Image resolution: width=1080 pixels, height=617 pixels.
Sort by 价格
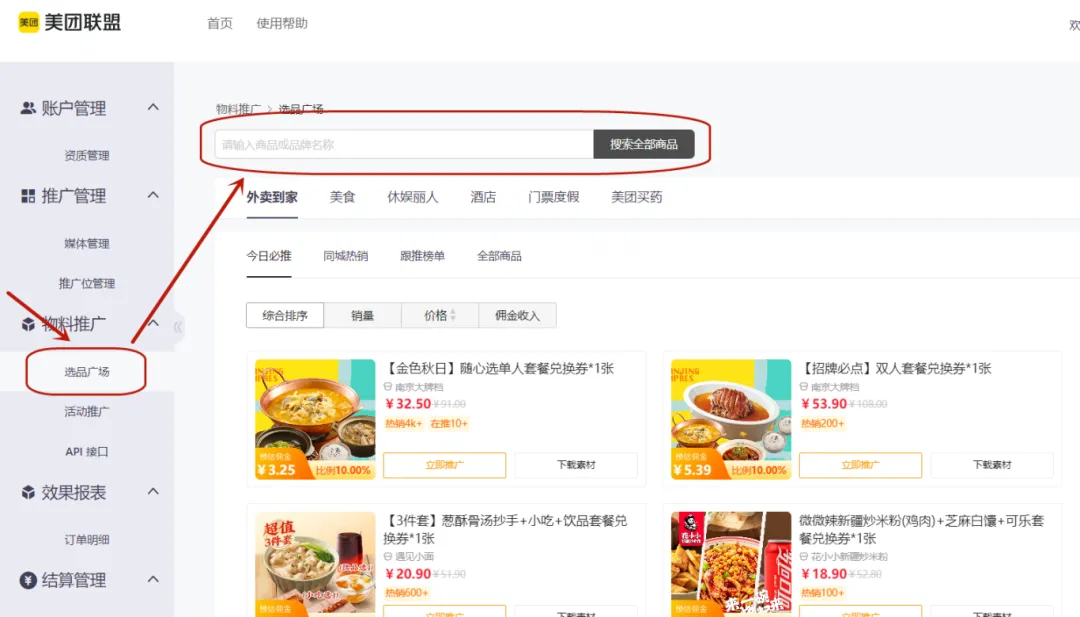[x=439, y=315]
